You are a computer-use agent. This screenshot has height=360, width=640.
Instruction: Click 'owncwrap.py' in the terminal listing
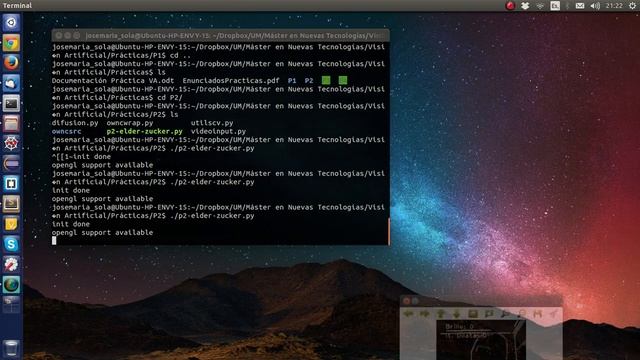tap(130, 122)
